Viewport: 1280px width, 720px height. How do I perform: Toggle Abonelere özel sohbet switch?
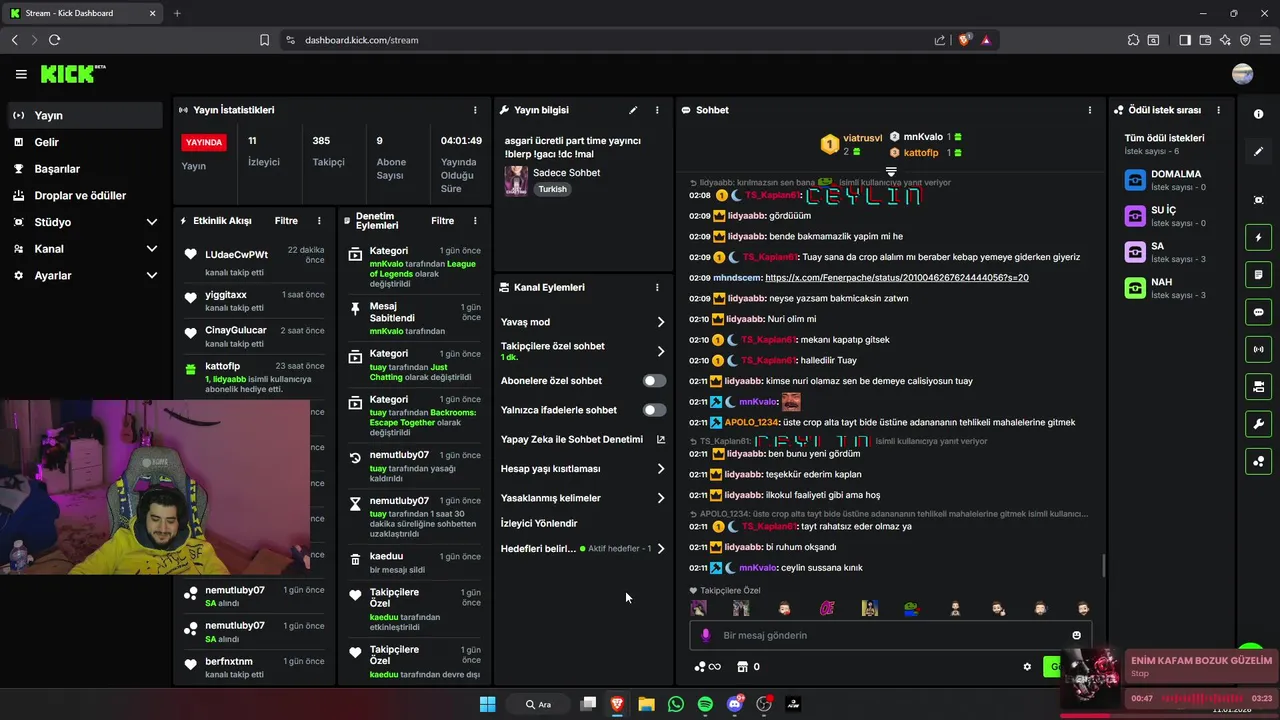pos(654,381)
